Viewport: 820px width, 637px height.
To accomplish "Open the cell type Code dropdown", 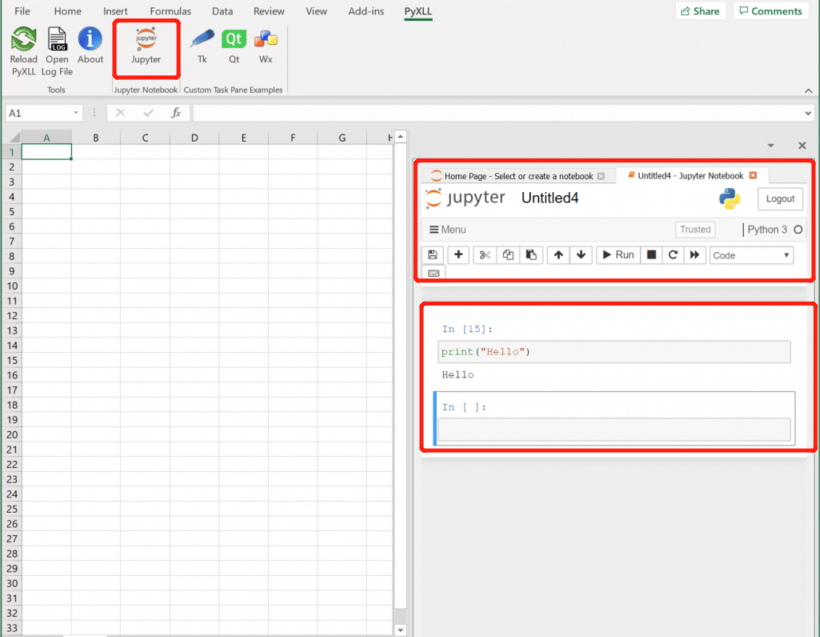I will coord(750,254).
